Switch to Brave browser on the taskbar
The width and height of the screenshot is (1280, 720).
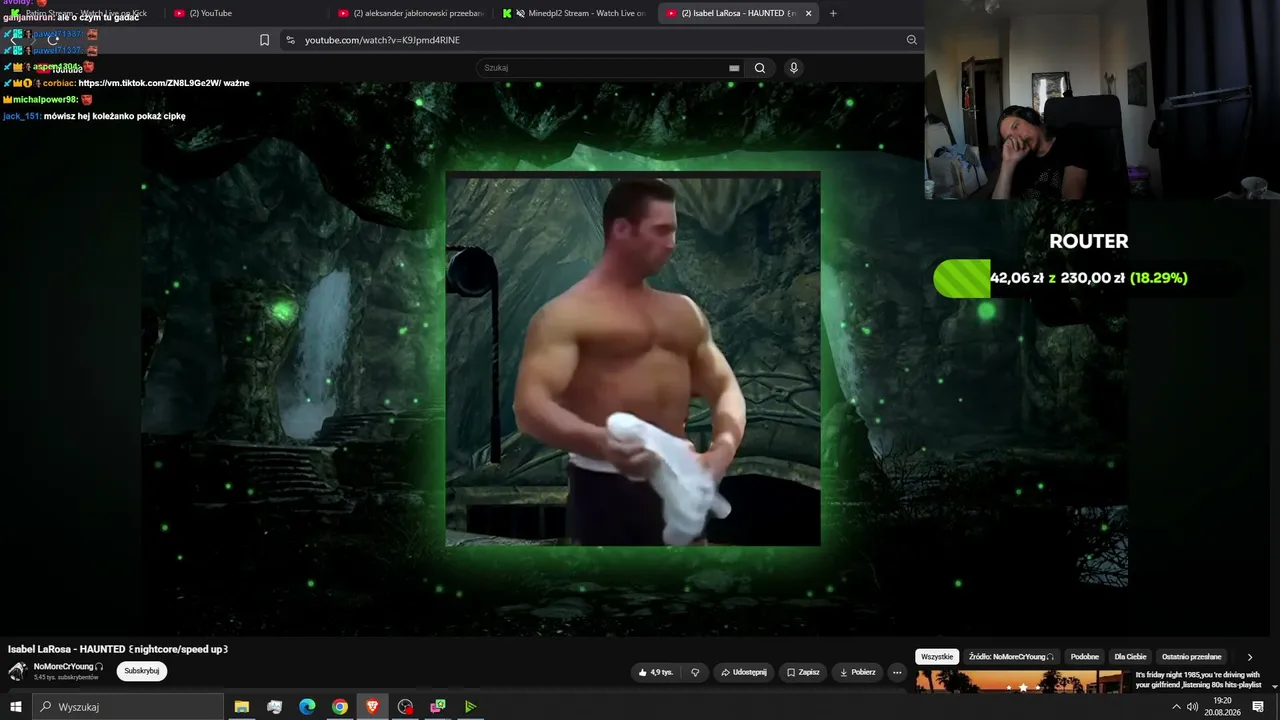click(x=373, y=707)
